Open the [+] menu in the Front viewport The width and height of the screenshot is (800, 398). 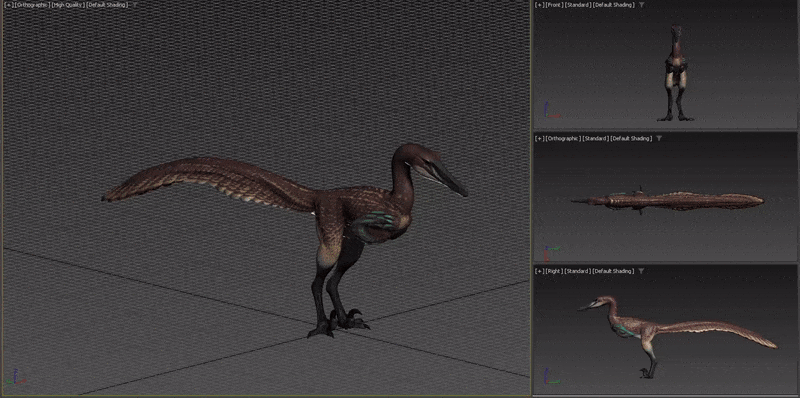539,5
